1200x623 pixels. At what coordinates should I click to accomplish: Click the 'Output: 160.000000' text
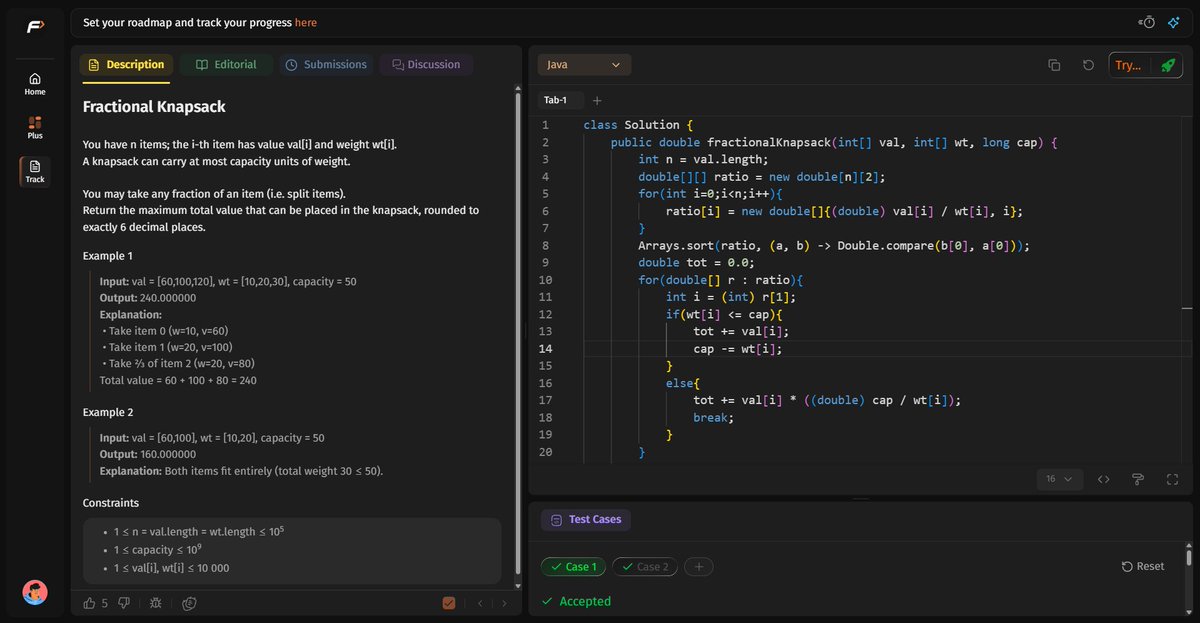pos(148,454)
